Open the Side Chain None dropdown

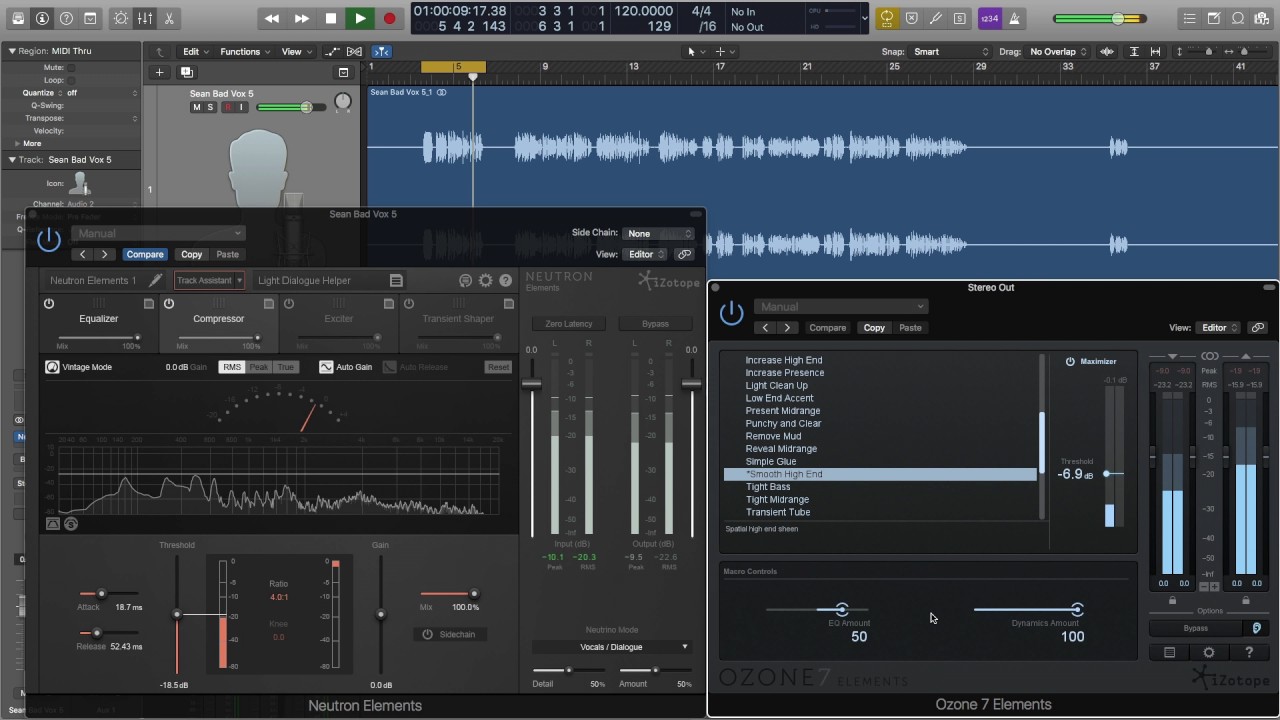[x=658, y=233]
